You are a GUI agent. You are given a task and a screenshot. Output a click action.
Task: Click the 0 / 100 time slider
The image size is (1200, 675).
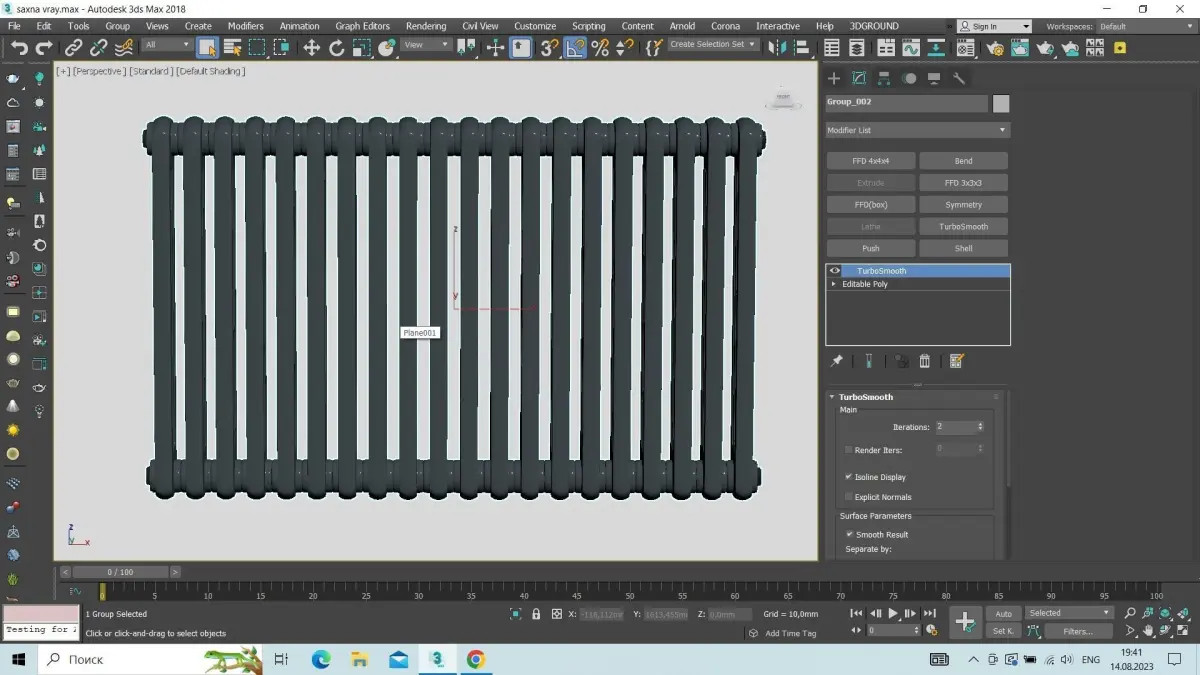(119, 572)
